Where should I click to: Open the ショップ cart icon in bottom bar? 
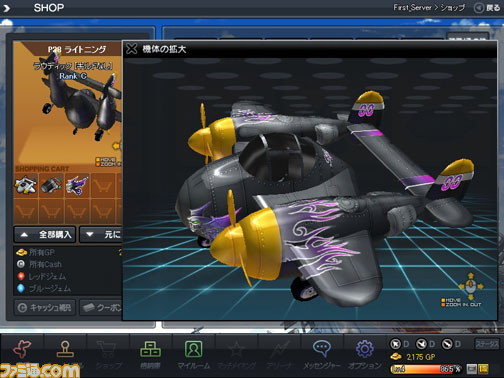point(108,354)
